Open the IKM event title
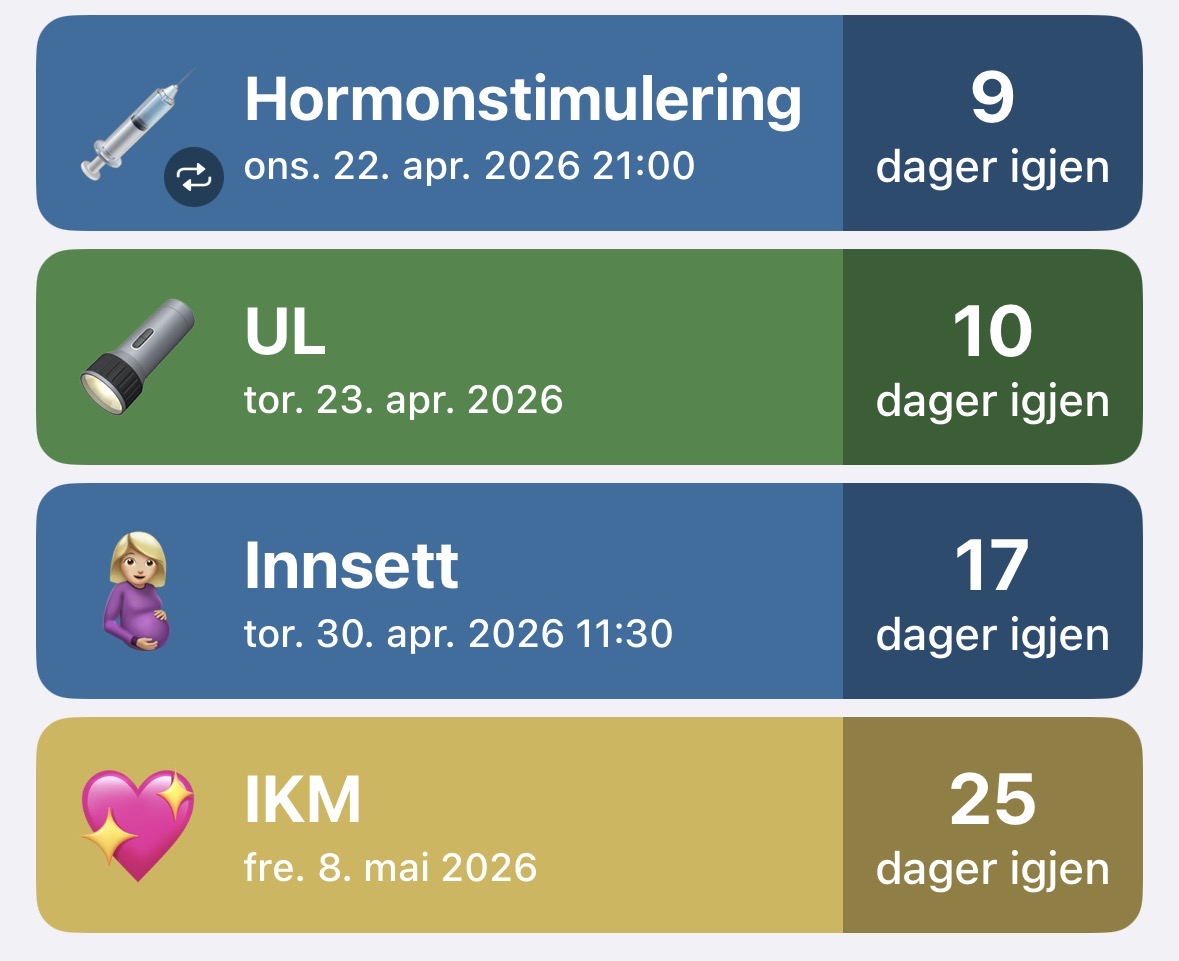This screenshot has height=961, width=1179. tap(302, 802)
